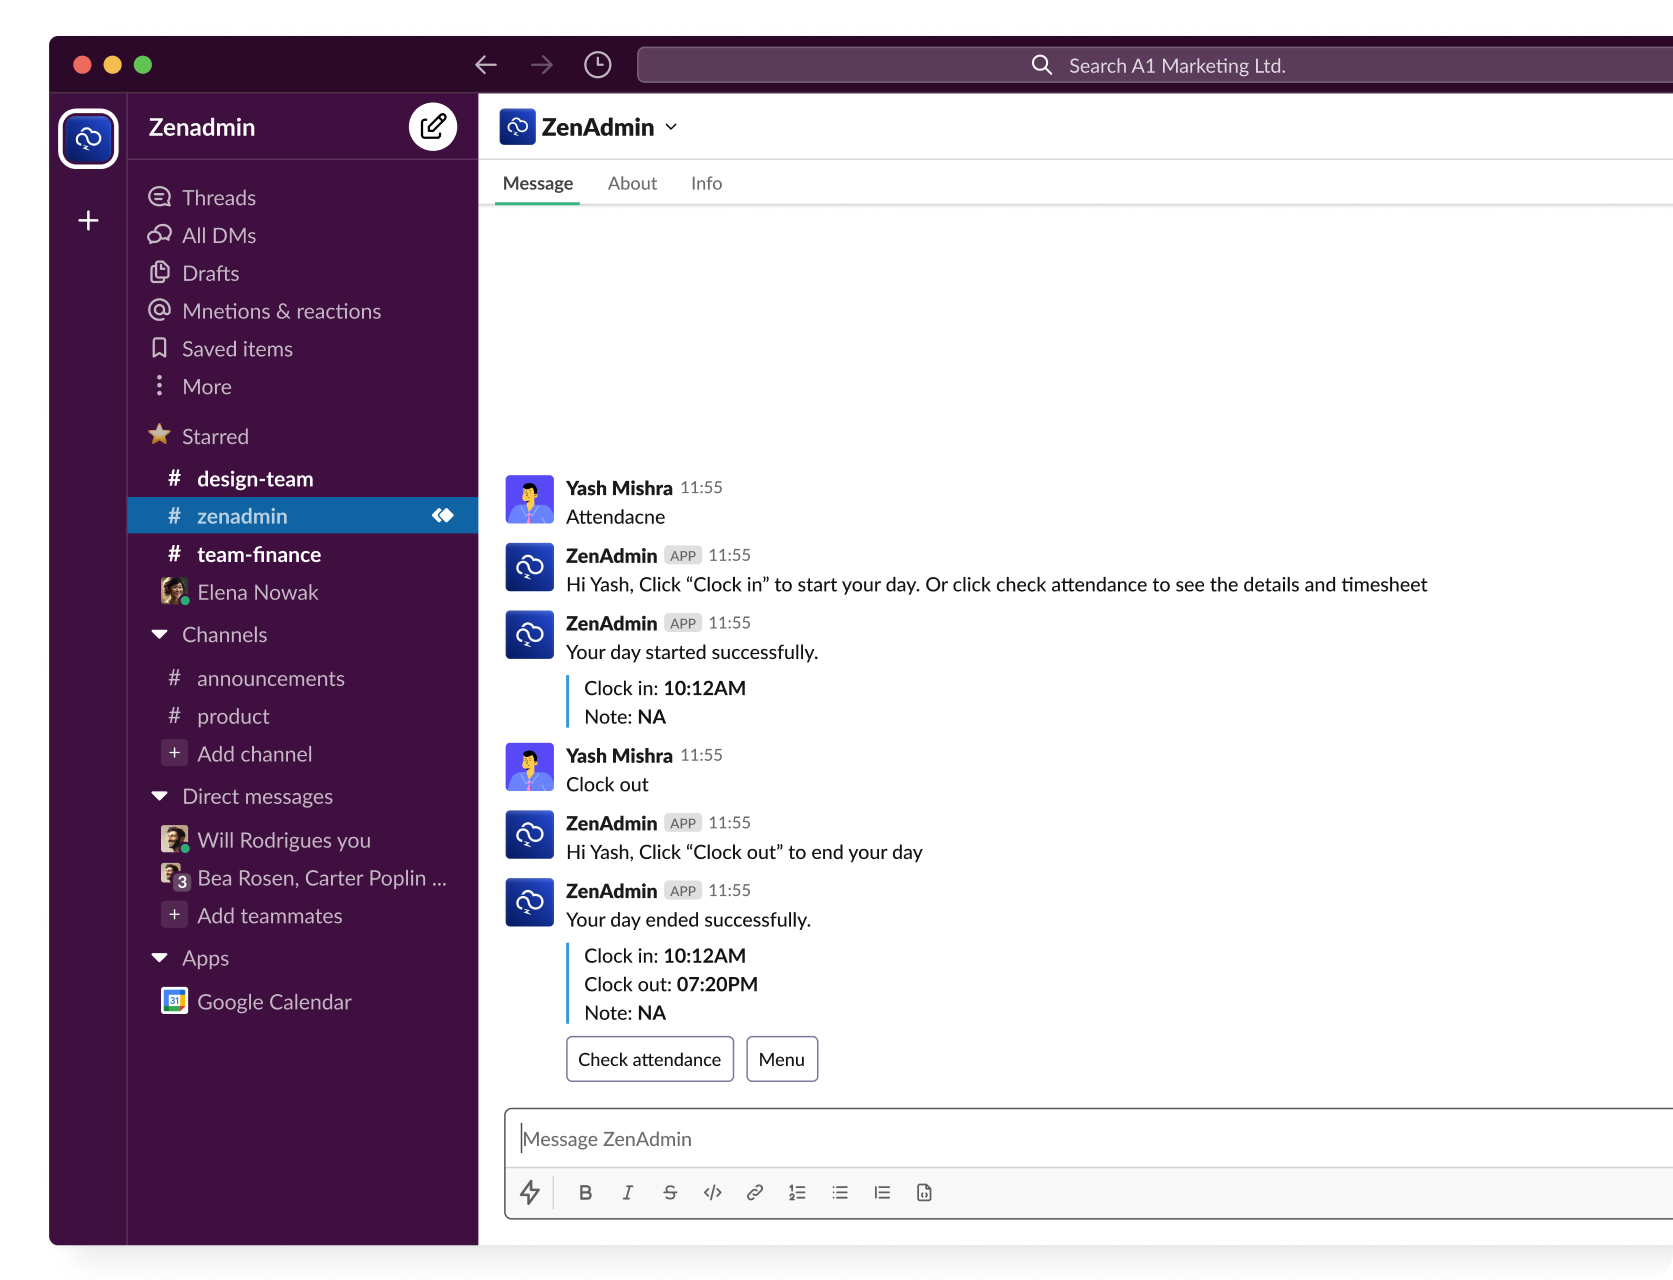This screenshot has height=1280, width=1673.
Task: Click the Menu button
Action: pyautogui.click(x=782, y=1059)
